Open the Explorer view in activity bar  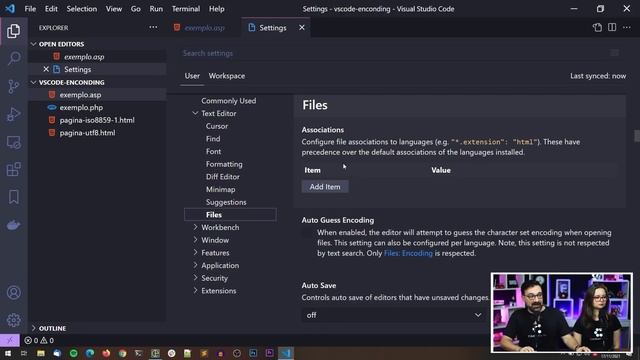(x=13, y=31)
